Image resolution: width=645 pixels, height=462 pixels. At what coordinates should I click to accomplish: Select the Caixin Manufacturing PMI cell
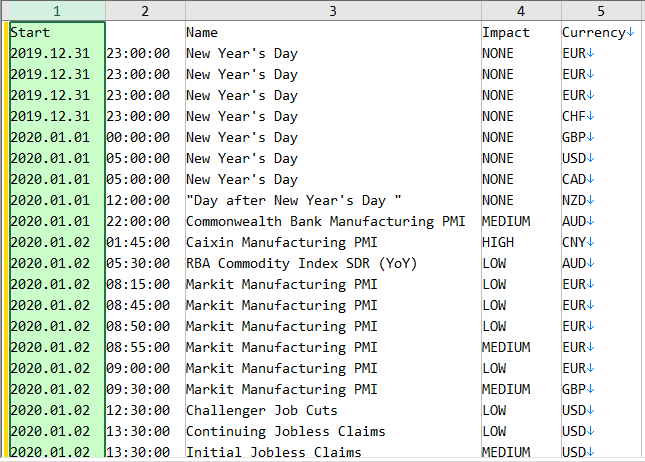point(333,242)
